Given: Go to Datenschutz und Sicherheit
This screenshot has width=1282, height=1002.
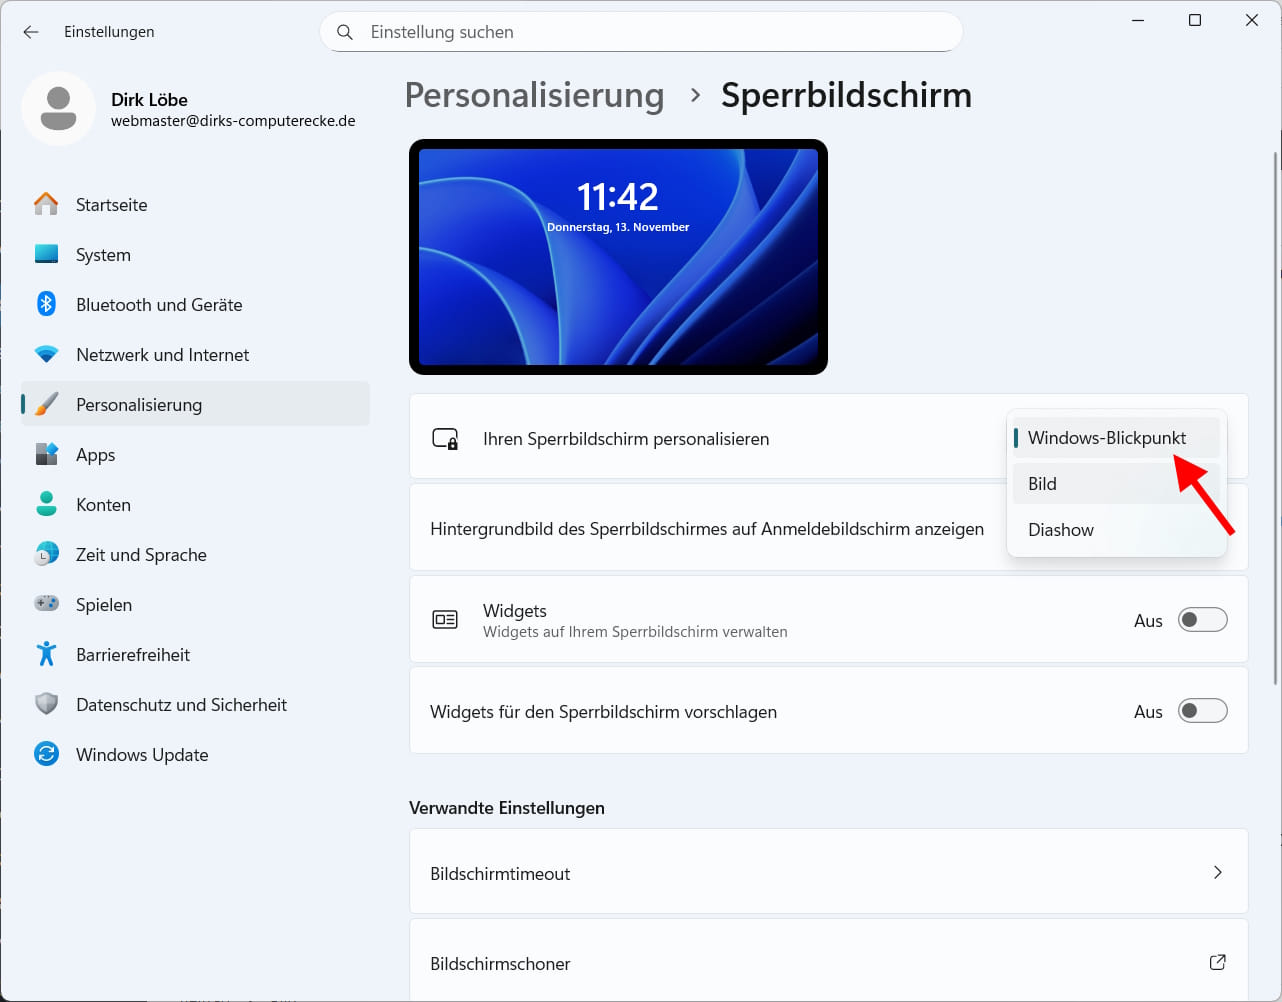Looking at the screenshot, I should coord(195,704).
